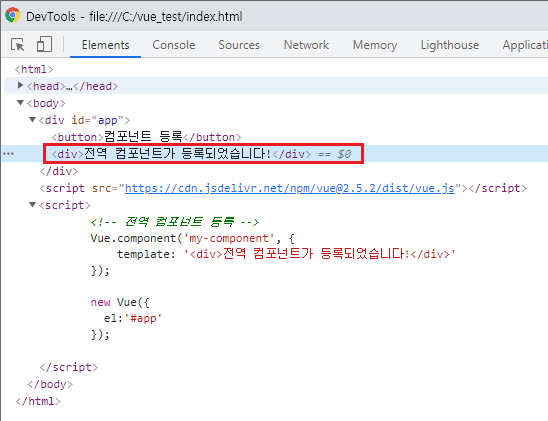
Task: Go to the Network tab
Action: tap(306, 45)
